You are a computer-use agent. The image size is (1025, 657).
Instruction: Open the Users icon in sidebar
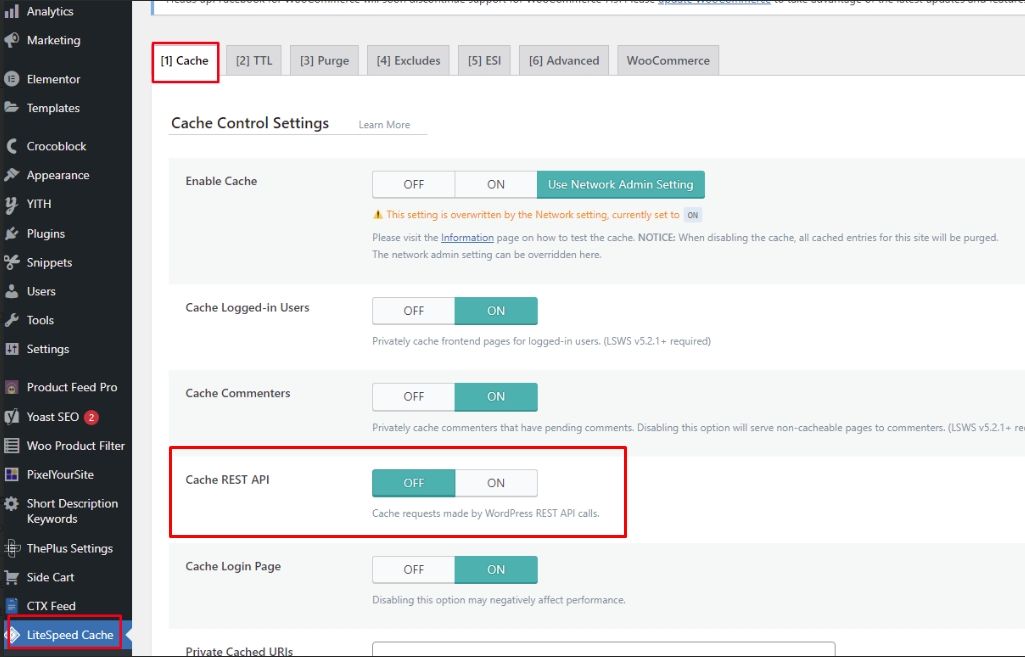coord(11,292)
